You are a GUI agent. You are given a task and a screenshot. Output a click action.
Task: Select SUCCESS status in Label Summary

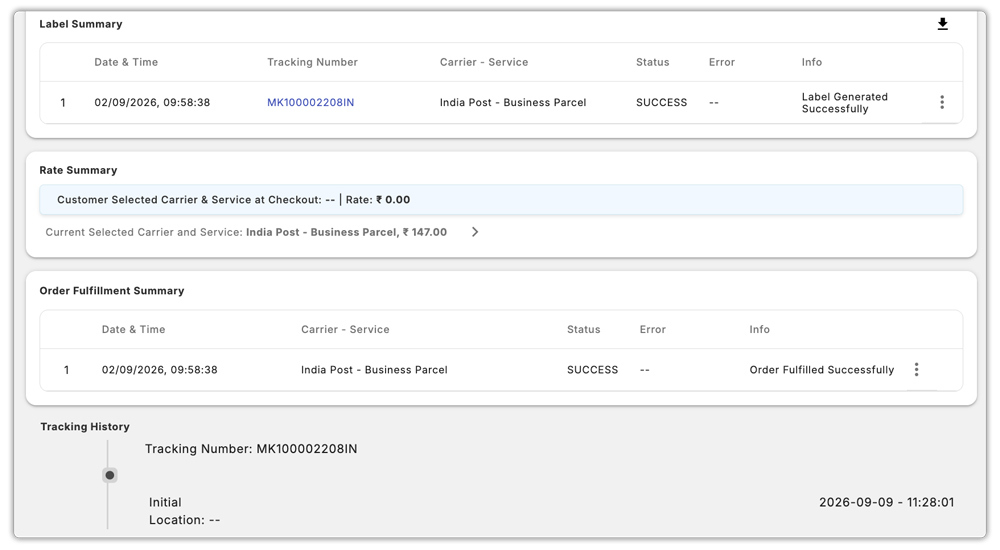tap(661, 103)
